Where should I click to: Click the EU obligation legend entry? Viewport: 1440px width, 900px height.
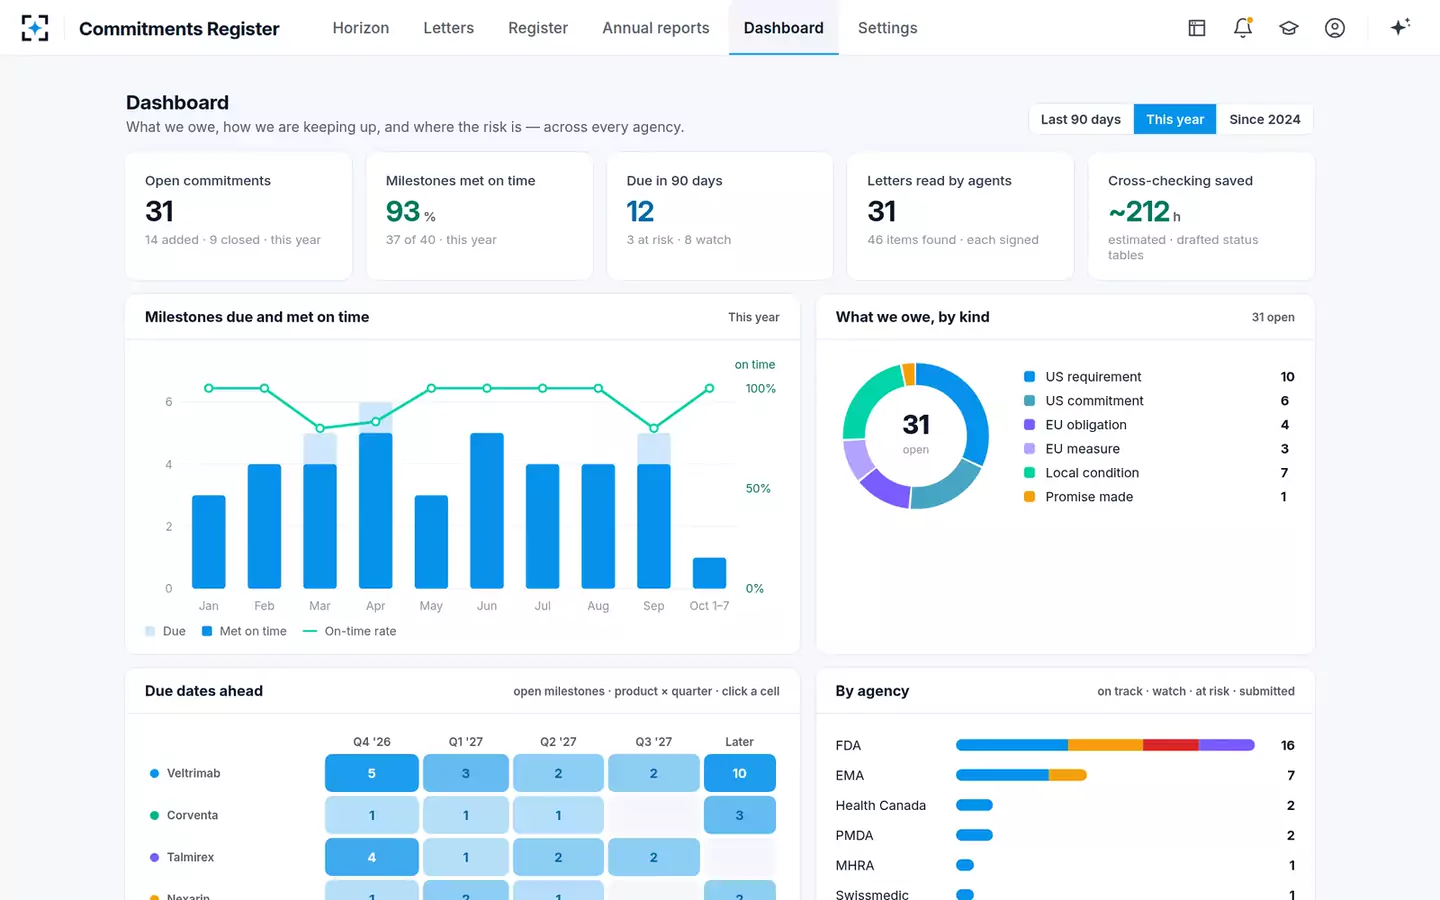[1159, 425]
